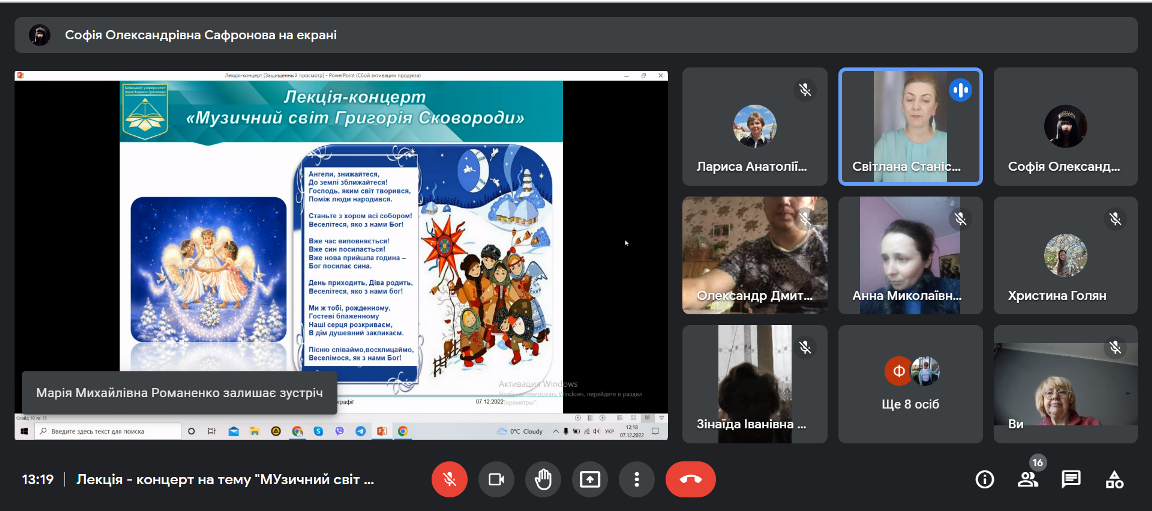Open the chat panel icon
1152x511 pixels.
(1071, 479)
